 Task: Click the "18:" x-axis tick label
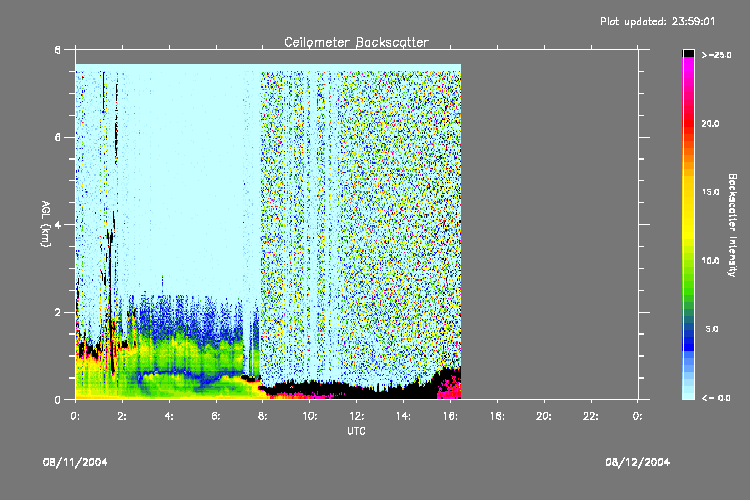(497, 416)
